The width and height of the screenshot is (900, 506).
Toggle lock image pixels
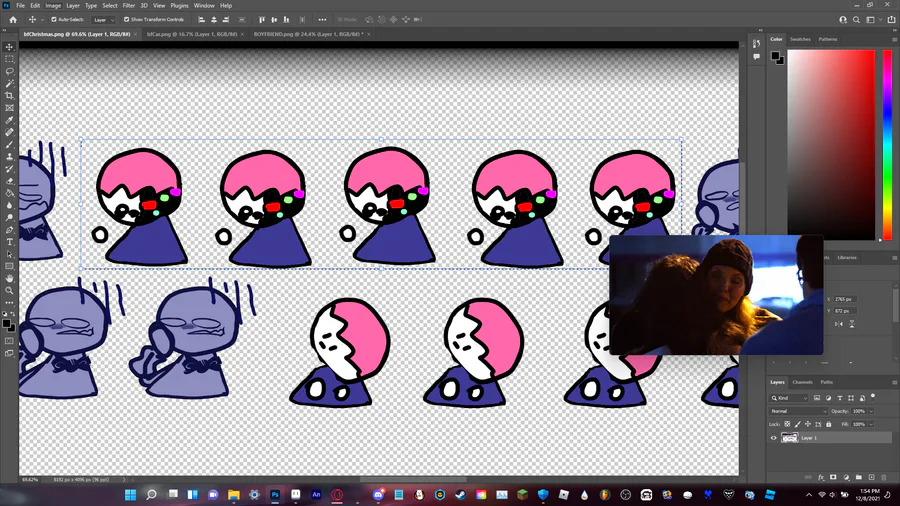tap(797, 425)
